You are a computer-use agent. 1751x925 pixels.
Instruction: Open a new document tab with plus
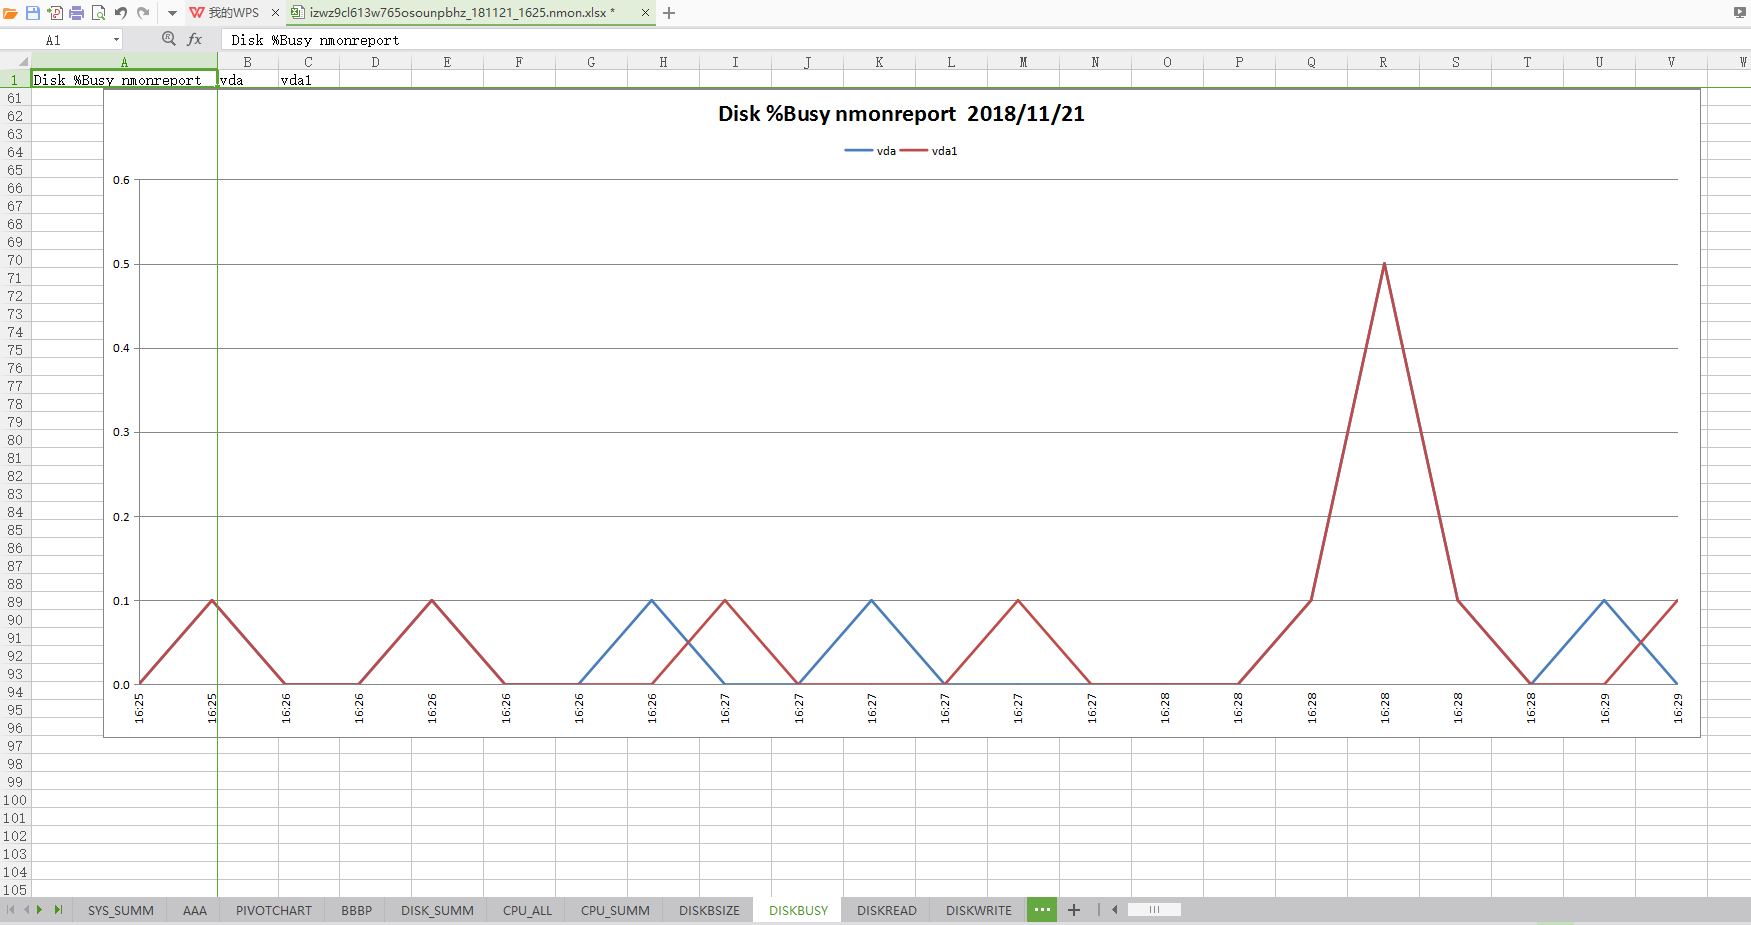coord(669,13)
